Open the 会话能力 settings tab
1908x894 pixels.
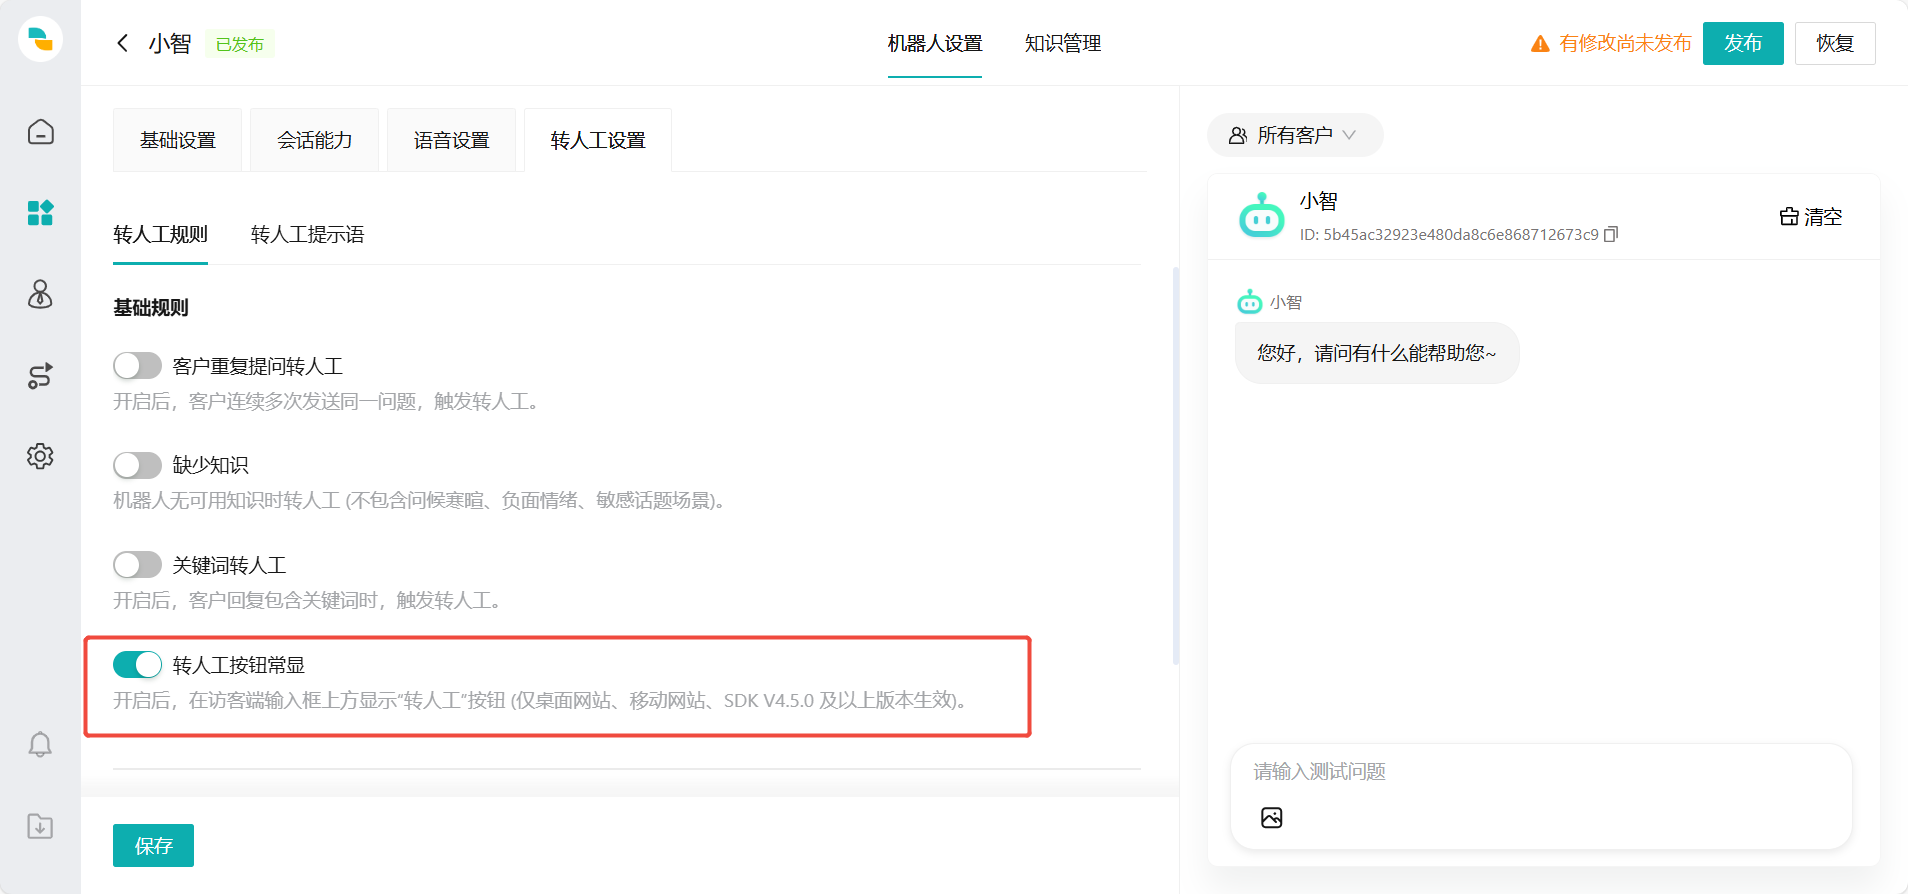[314, 140]
